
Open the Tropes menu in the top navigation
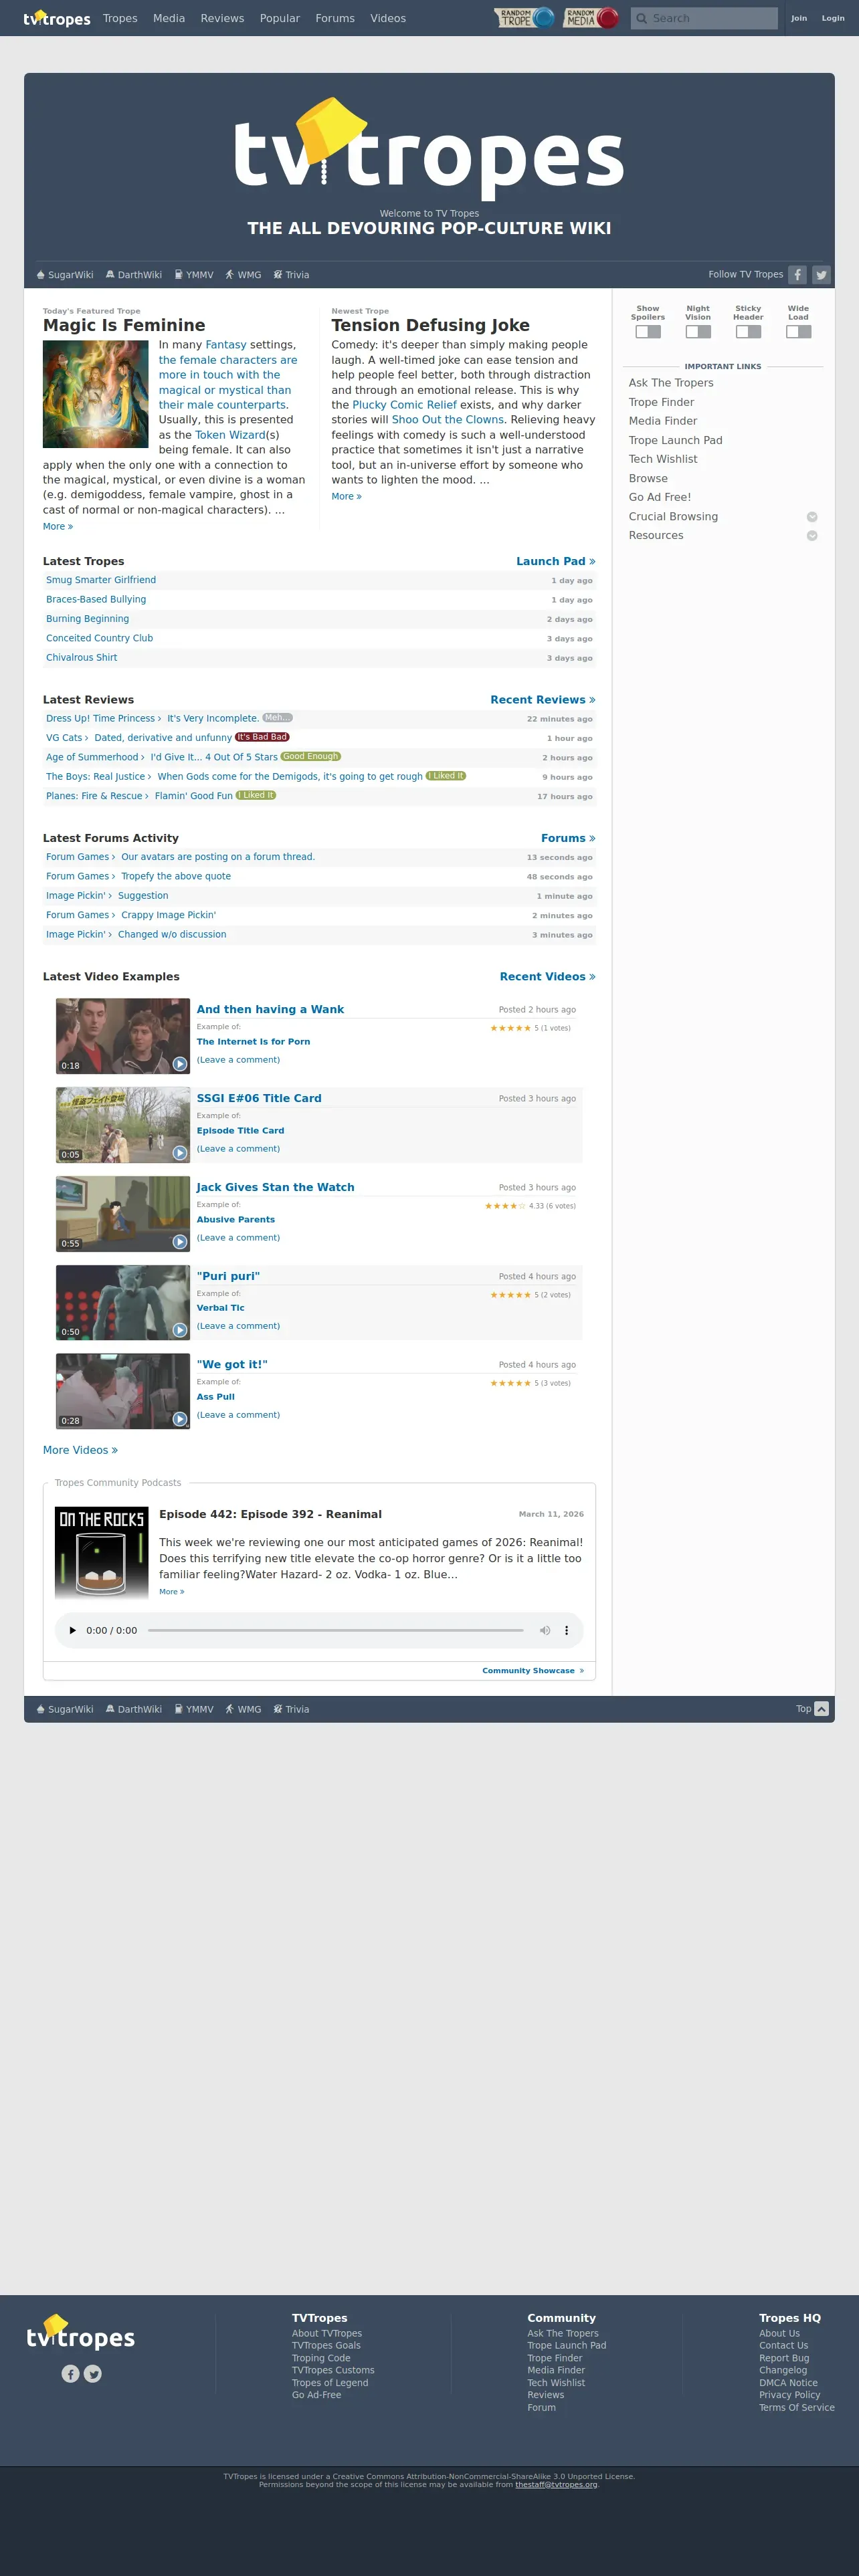(120, 18)
